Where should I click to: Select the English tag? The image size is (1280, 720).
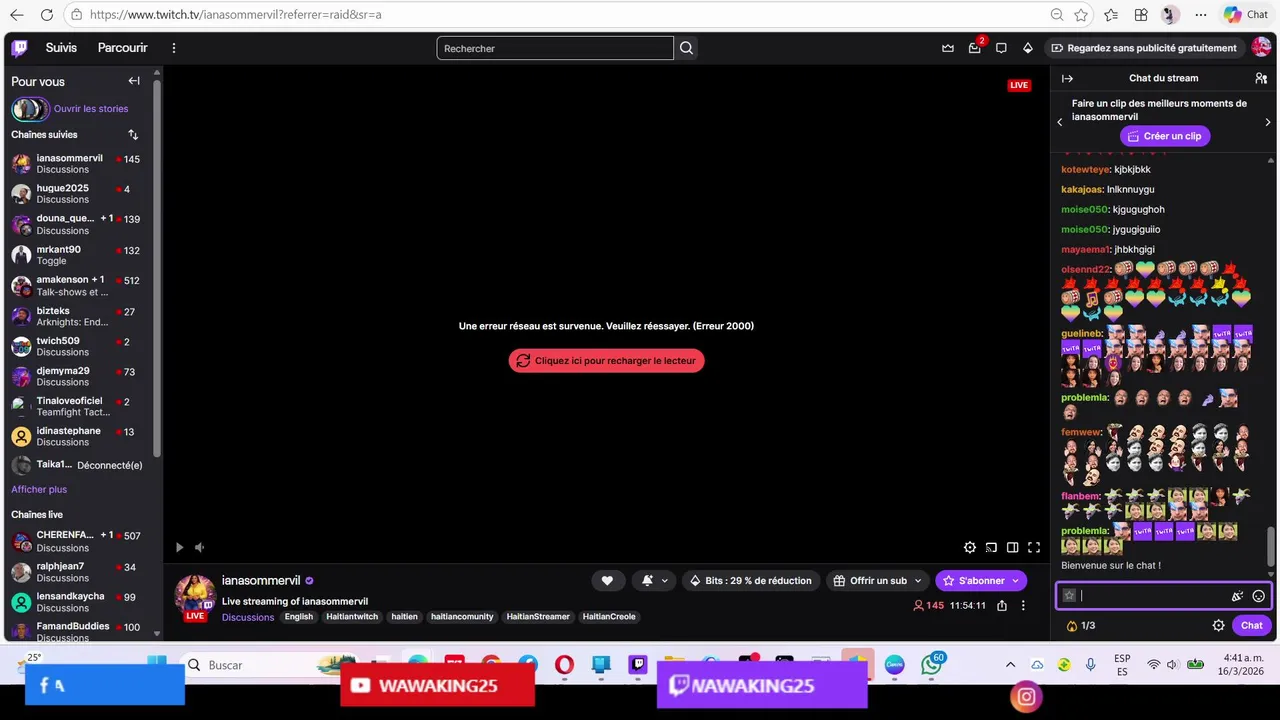[x=299, y=617]
